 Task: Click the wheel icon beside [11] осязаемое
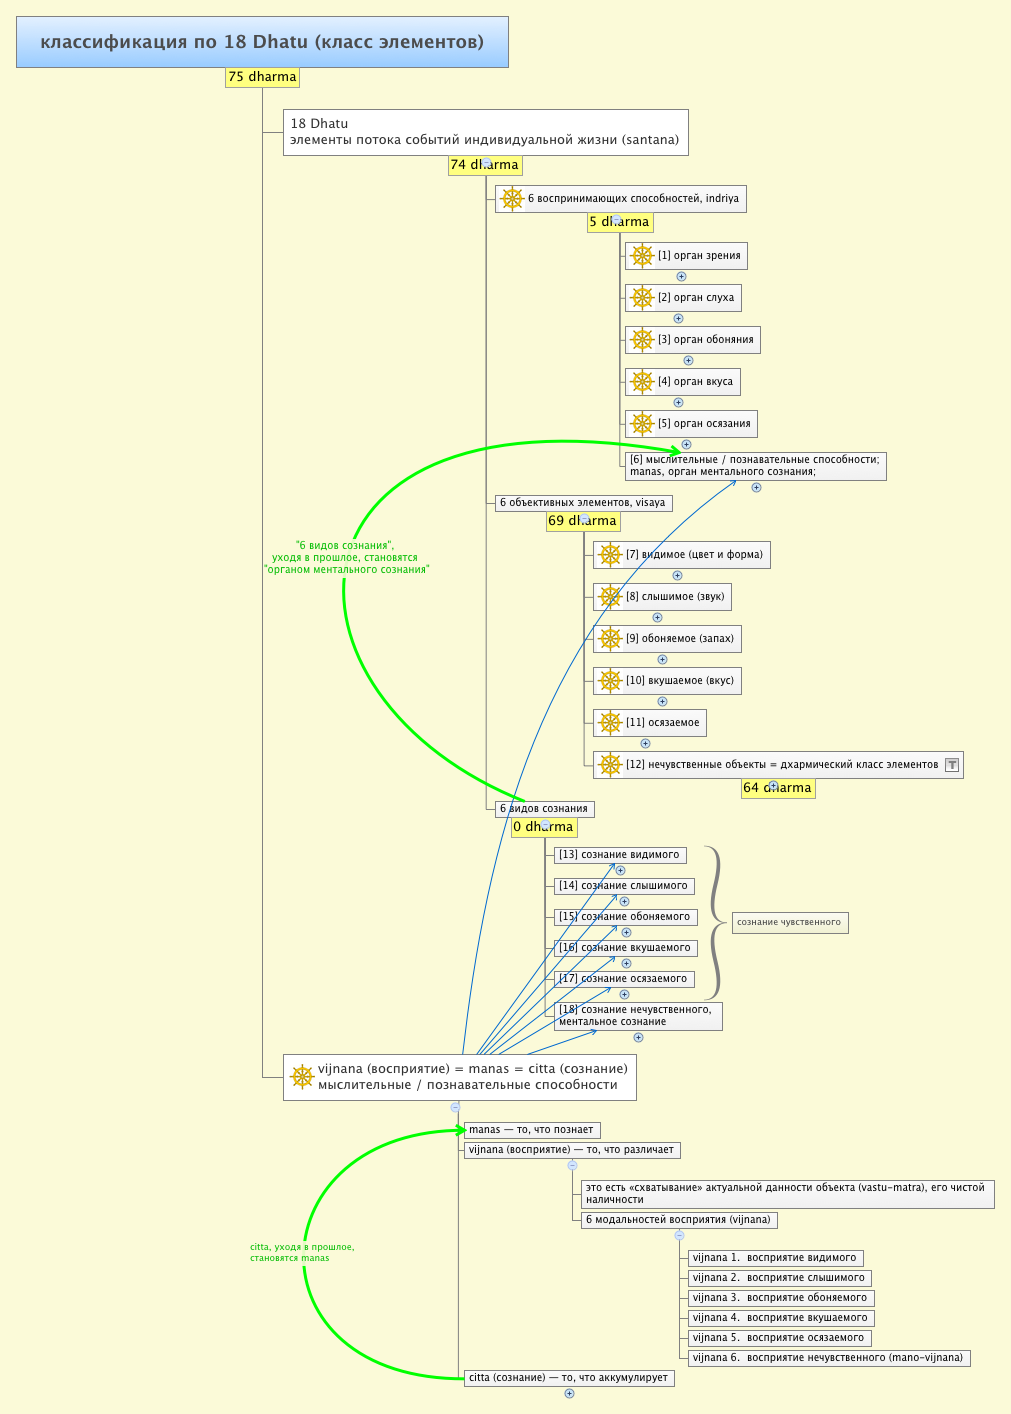[x=610, y=723]
